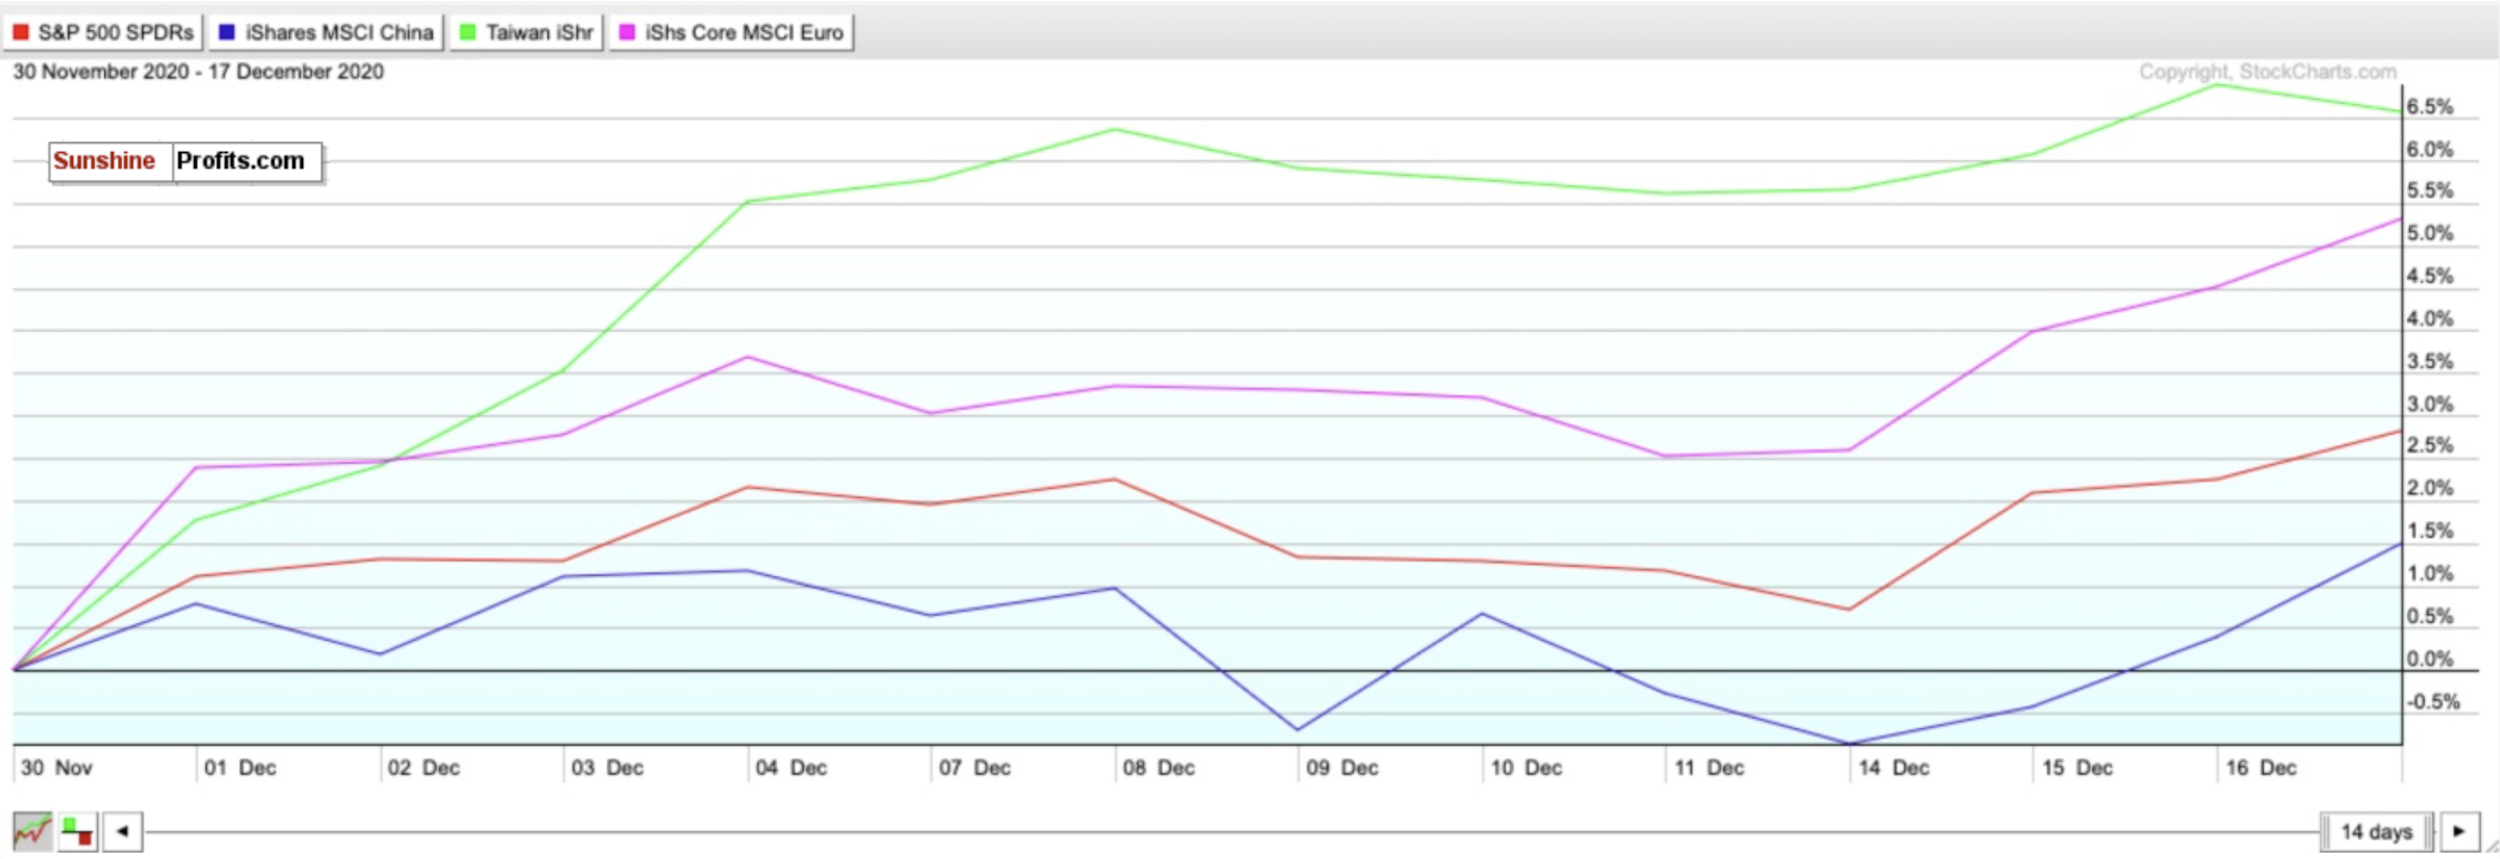Click the 4.5% axis label

click(2430, 276)
